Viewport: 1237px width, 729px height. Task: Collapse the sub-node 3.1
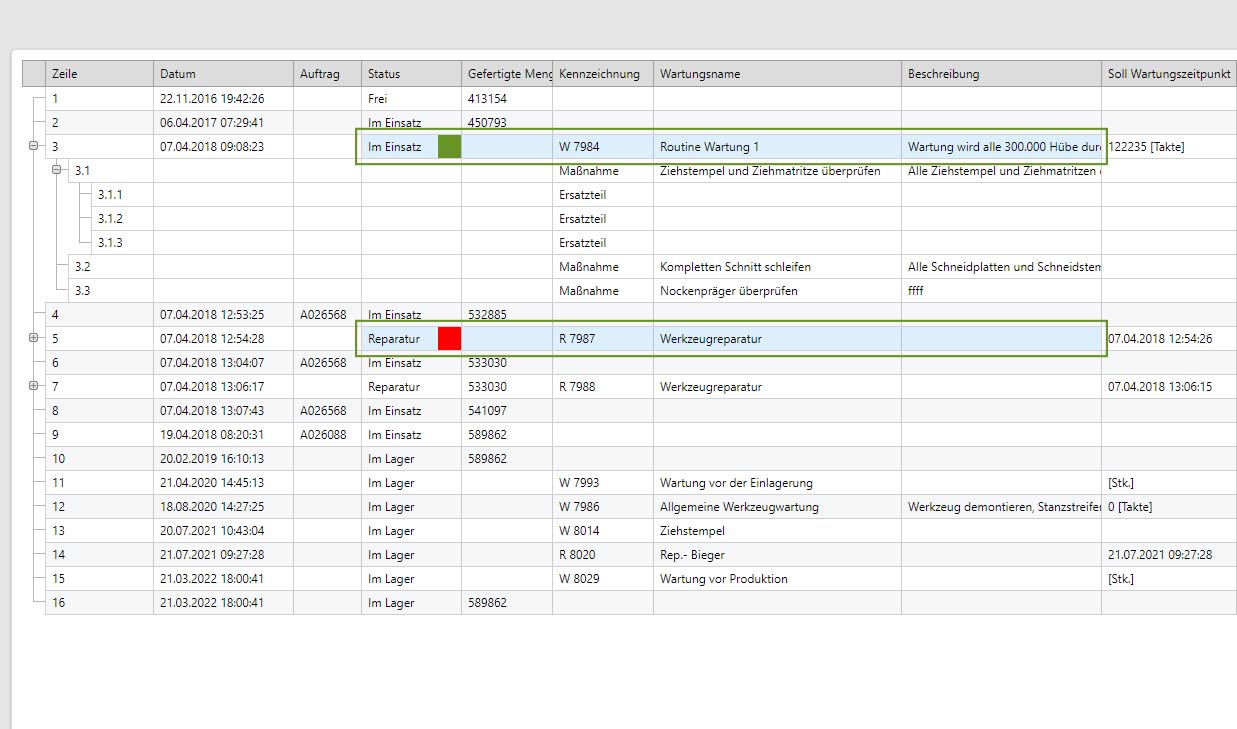click(57, 171)
